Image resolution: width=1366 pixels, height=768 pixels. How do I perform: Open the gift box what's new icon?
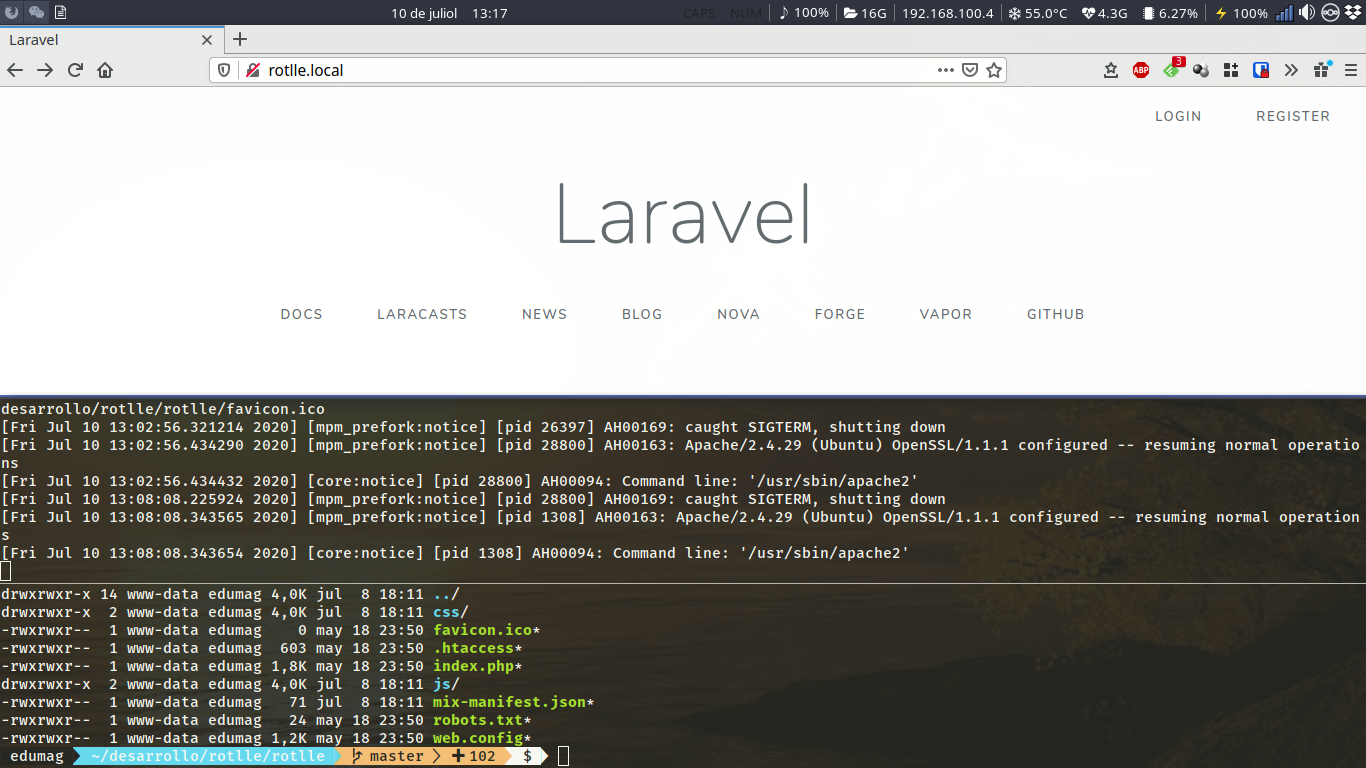pos(1322,69)
